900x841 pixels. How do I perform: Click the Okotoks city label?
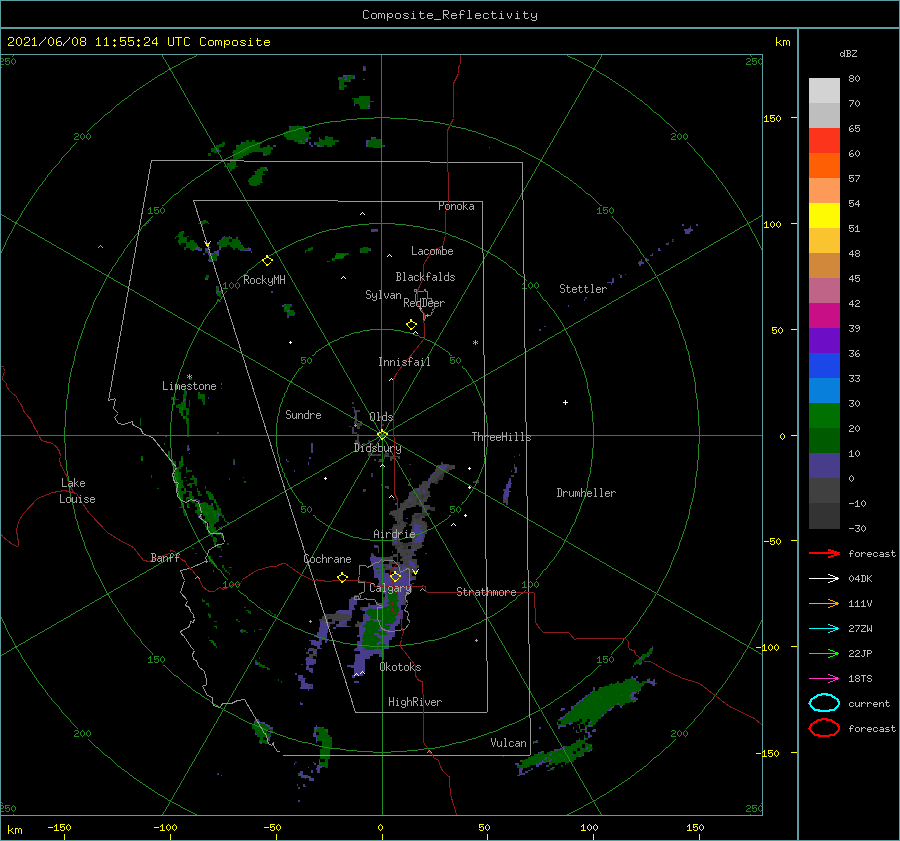point(401,667)
